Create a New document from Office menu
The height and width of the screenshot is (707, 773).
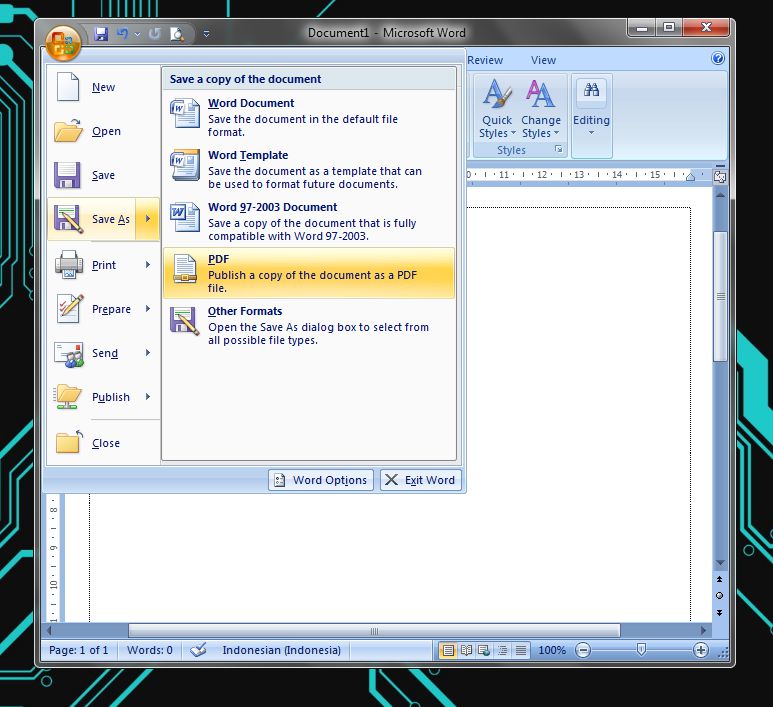[104, 87]
